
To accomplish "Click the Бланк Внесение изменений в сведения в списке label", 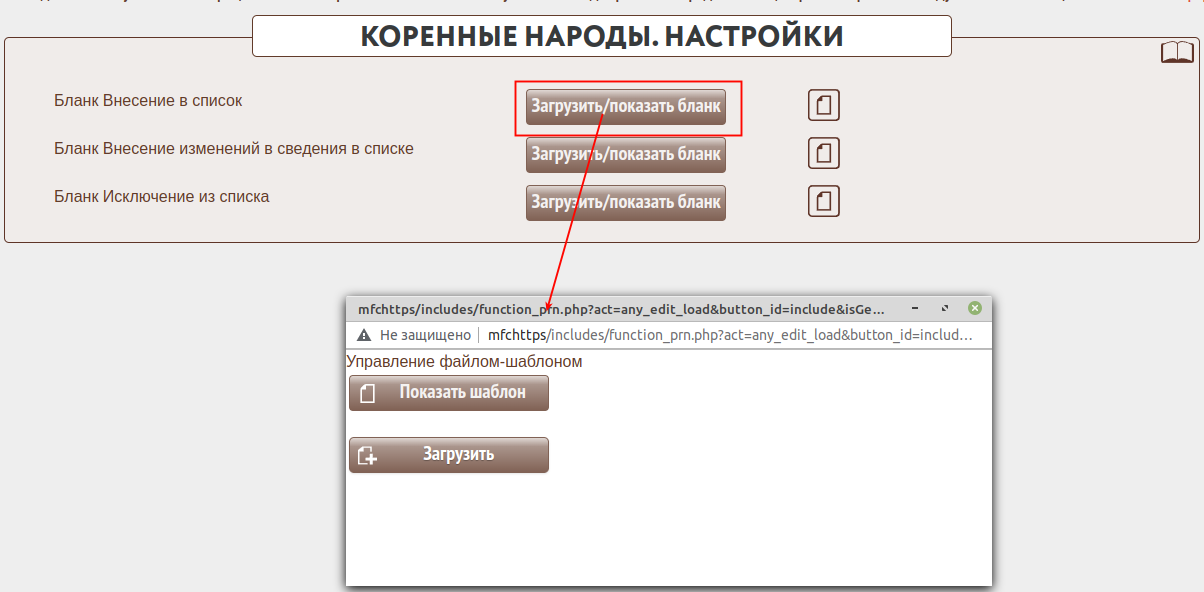I will pos(234,149).
